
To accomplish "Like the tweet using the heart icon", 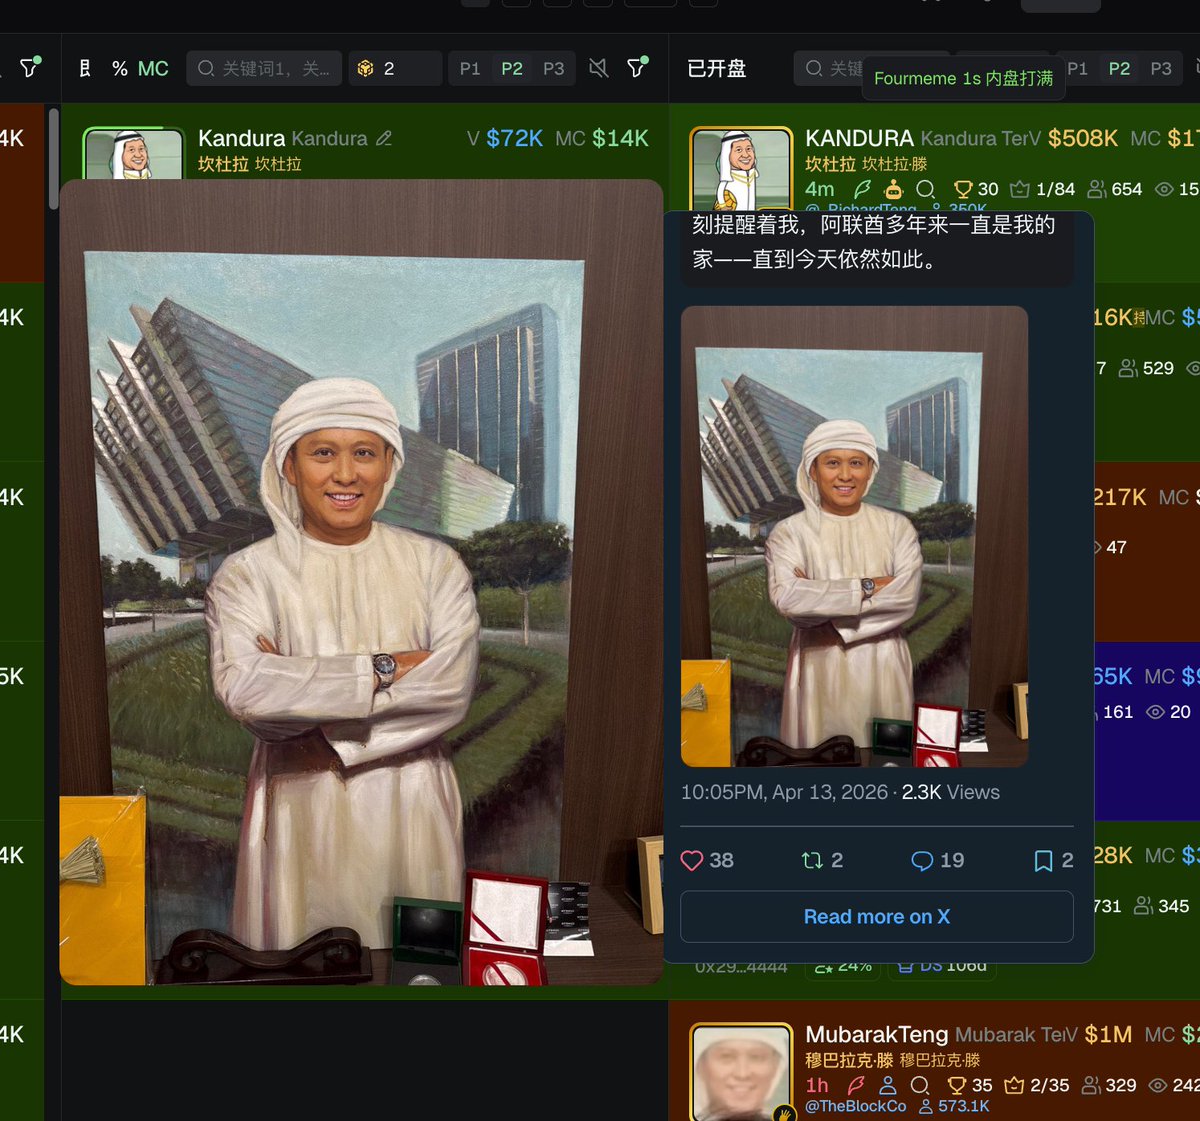I will (692, 860).
